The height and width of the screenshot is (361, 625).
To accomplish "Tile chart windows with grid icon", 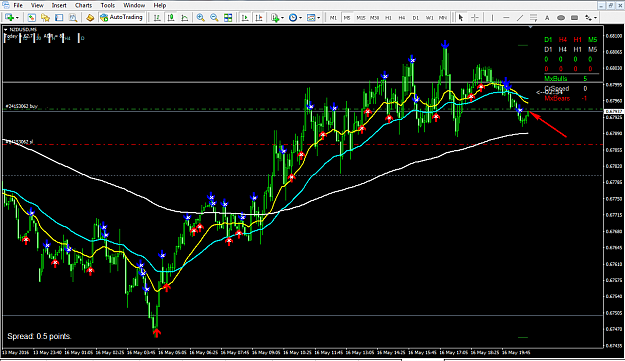I will [x=228, y=18].
